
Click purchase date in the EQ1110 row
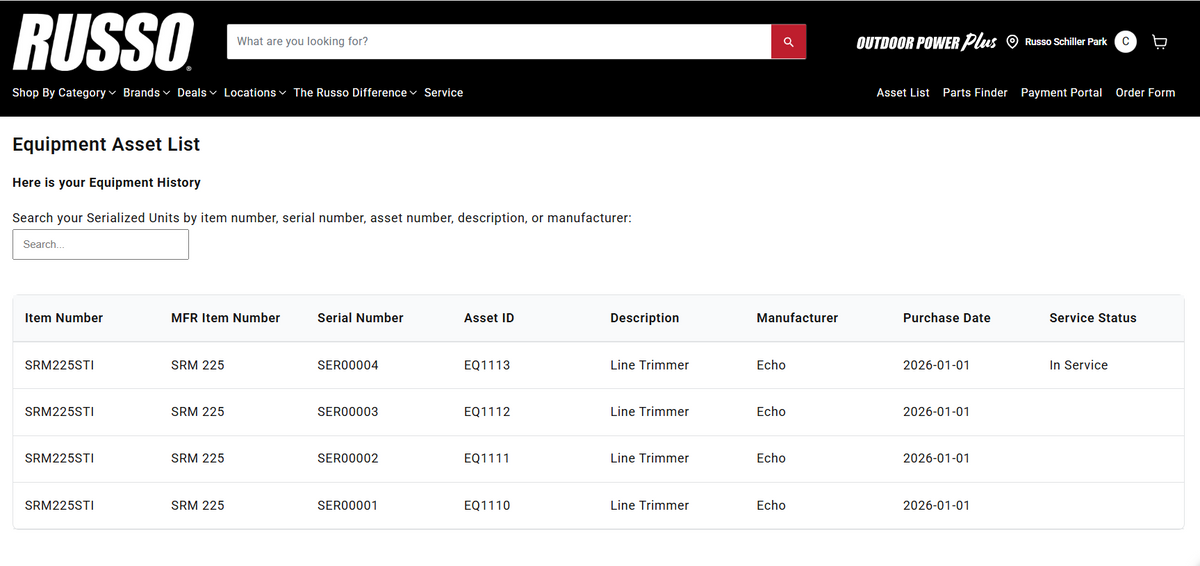point(936,505)
